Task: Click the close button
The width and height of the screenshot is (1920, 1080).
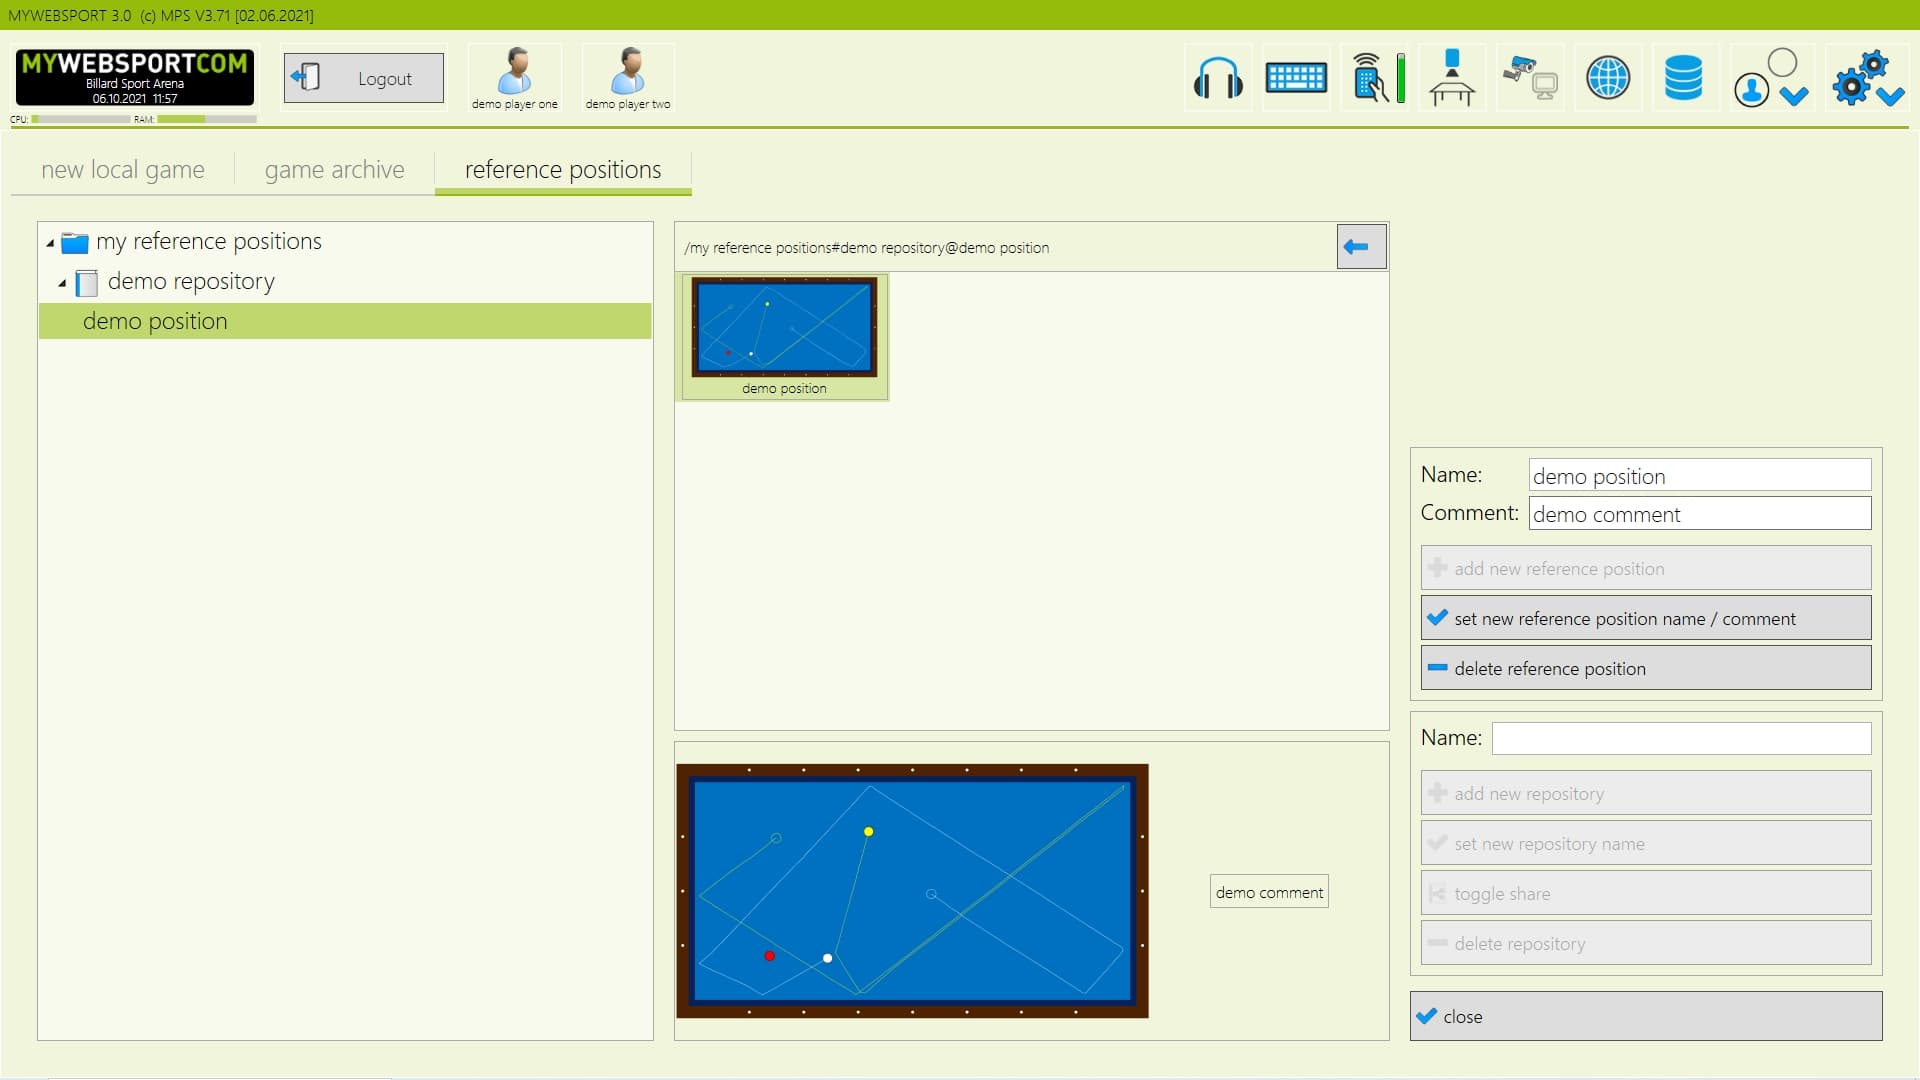Action: coord(1646,1016)
